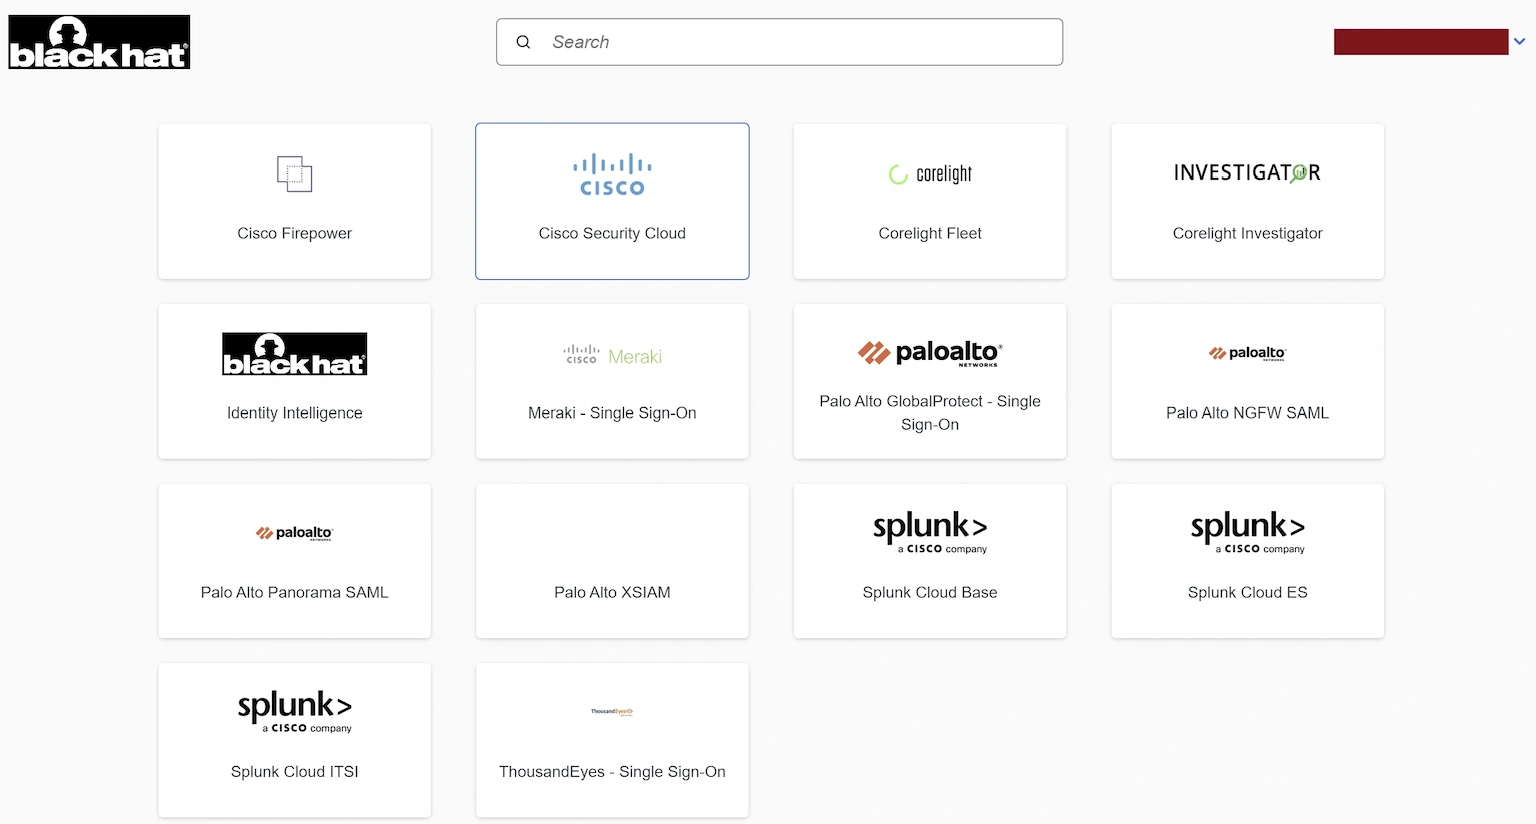Open the Identity Intelligence application
The width and height of the screenshot is (1536, 824).
[294, 381]
